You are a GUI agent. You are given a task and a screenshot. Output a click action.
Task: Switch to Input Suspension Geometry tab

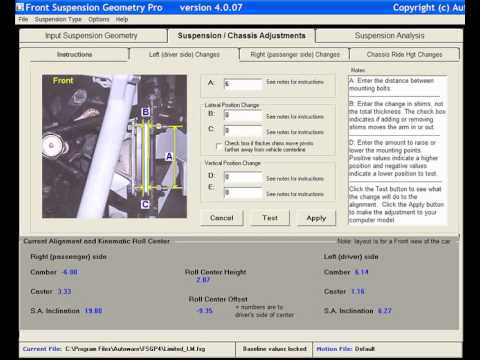93,36
